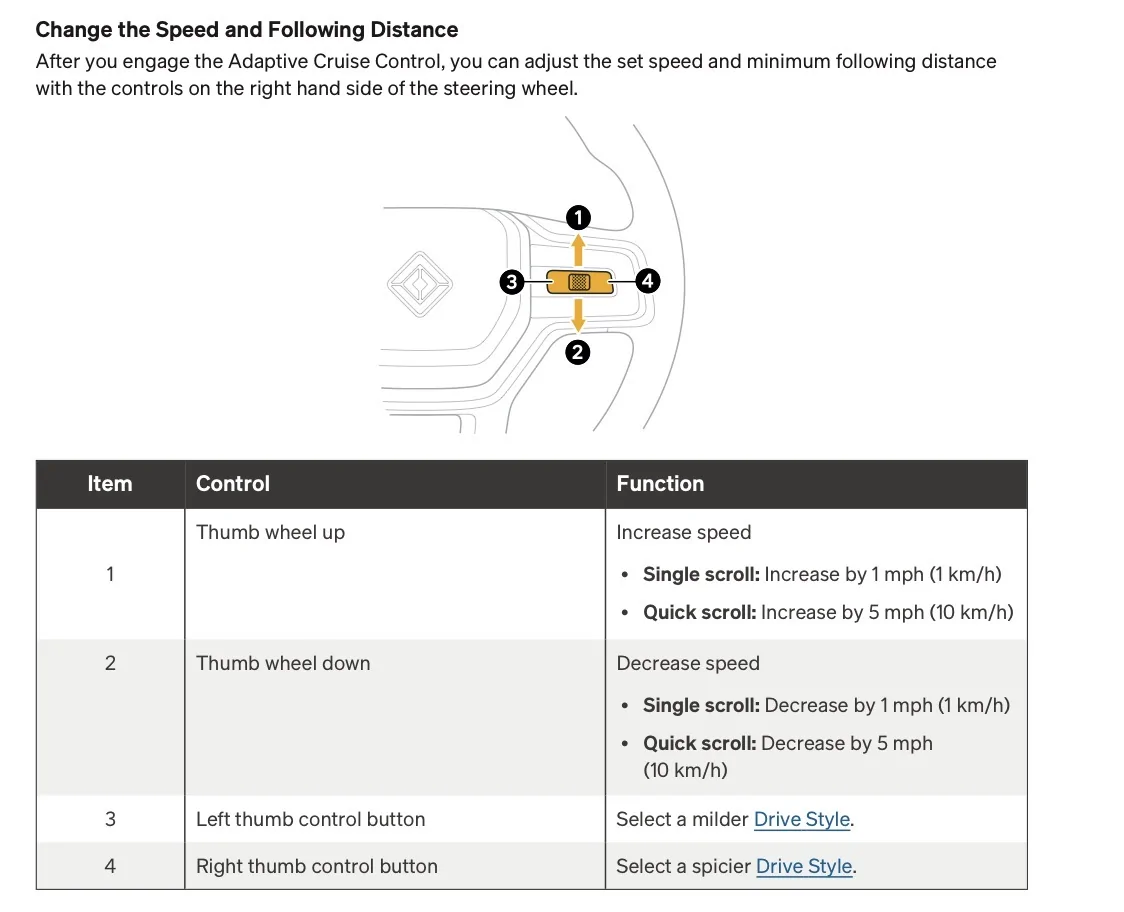Open the Drive Style link in row 4

point(804,866)
